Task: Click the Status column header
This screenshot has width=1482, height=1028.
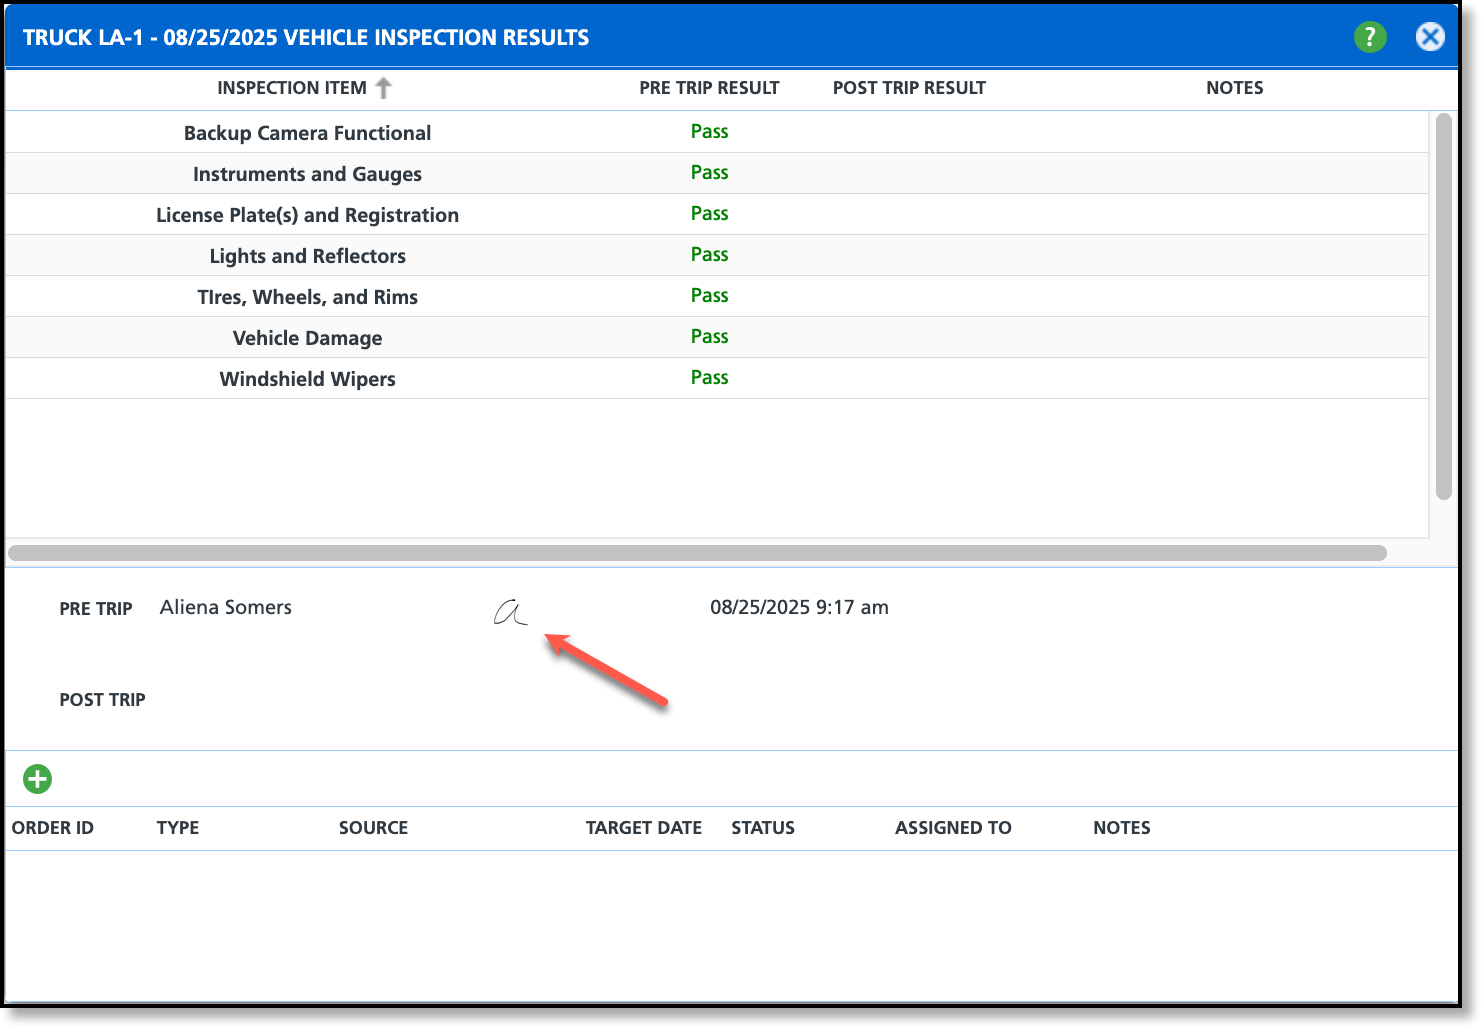Action: [x=763, y=828]
